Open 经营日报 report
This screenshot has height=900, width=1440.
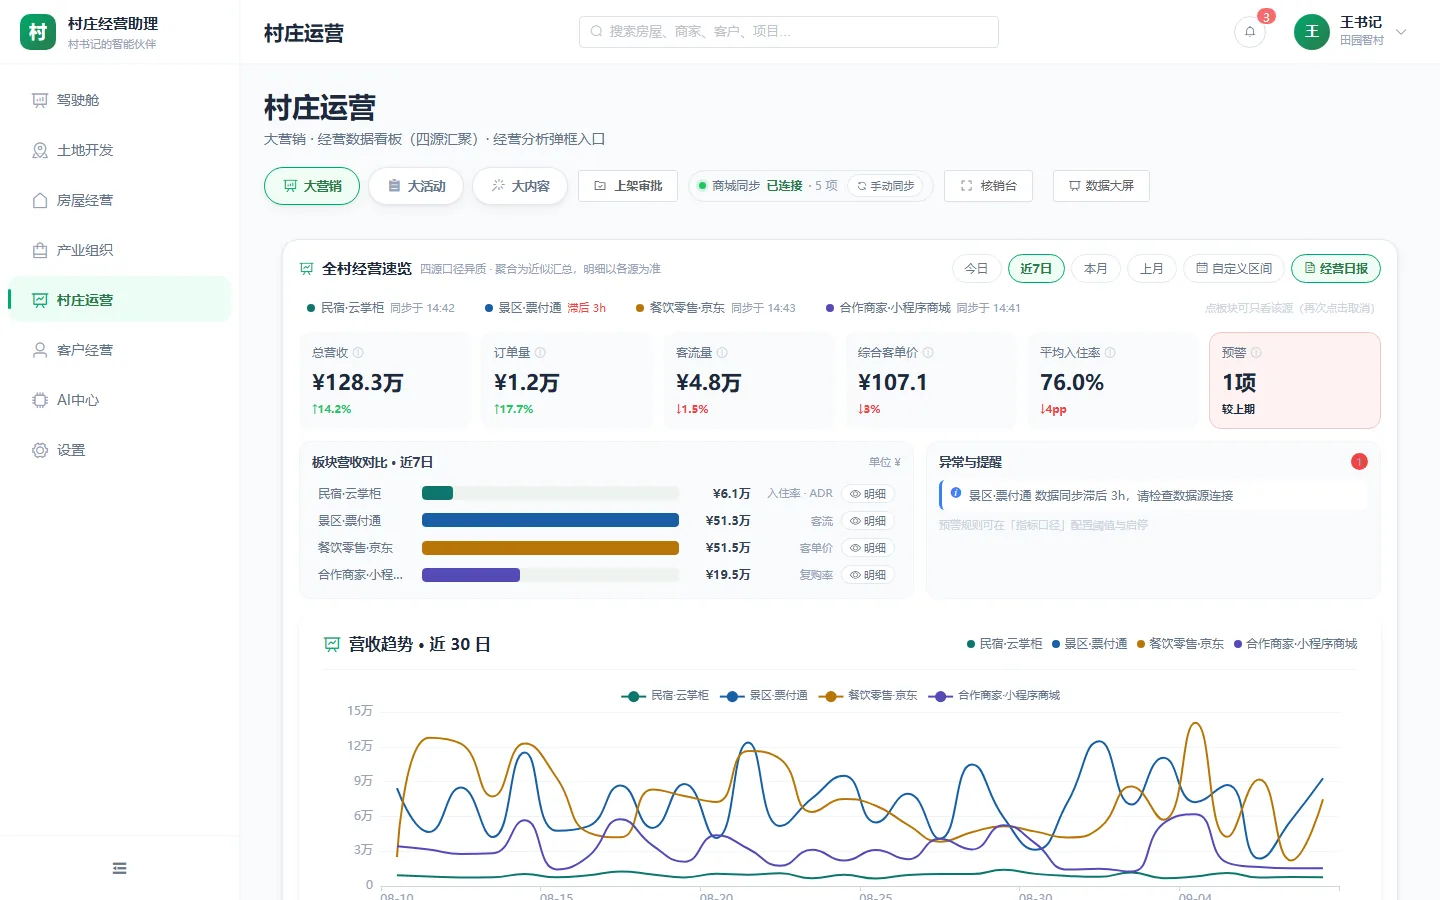click(x=1336, y=268)
